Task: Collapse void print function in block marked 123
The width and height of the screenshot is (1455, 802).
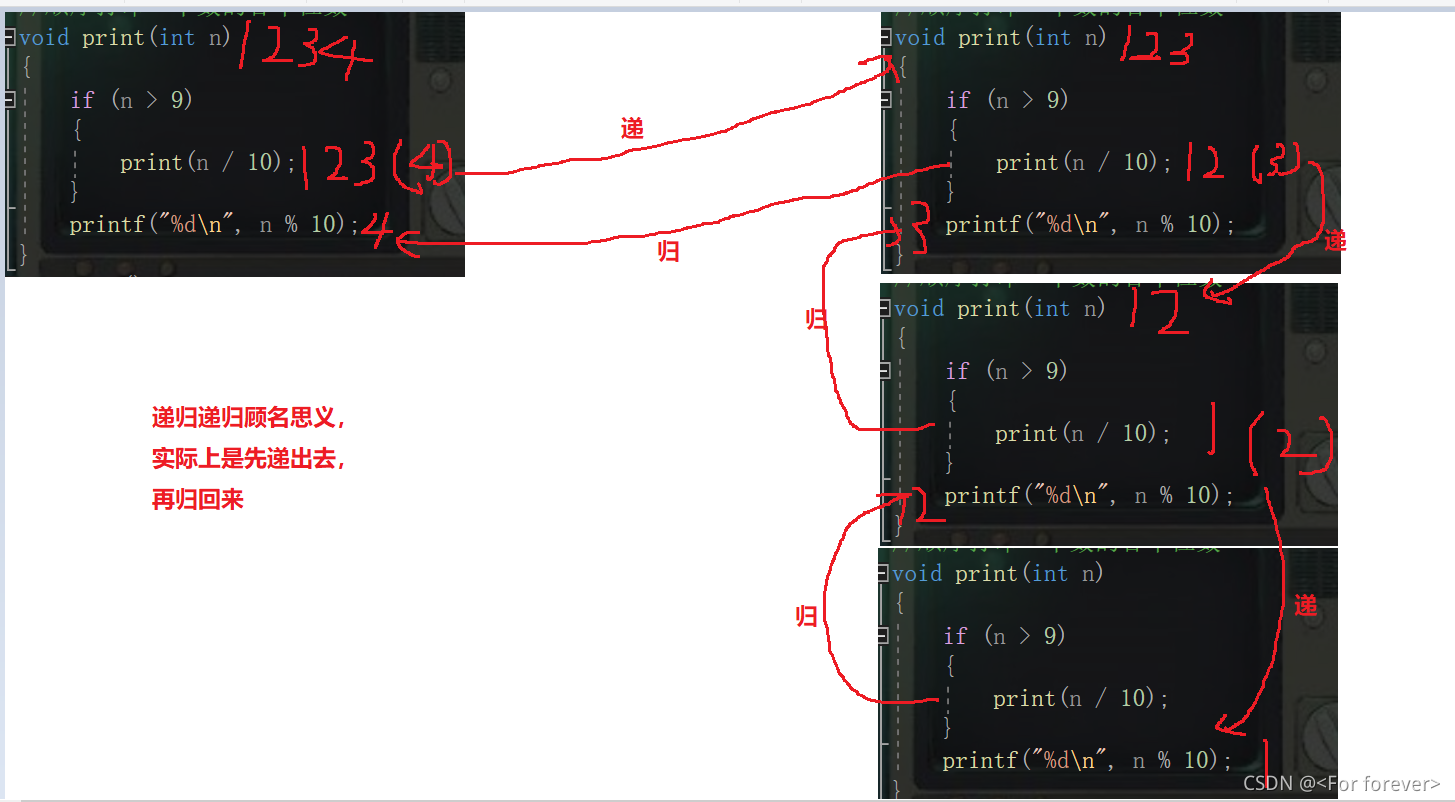Action: tap(885, 38)
